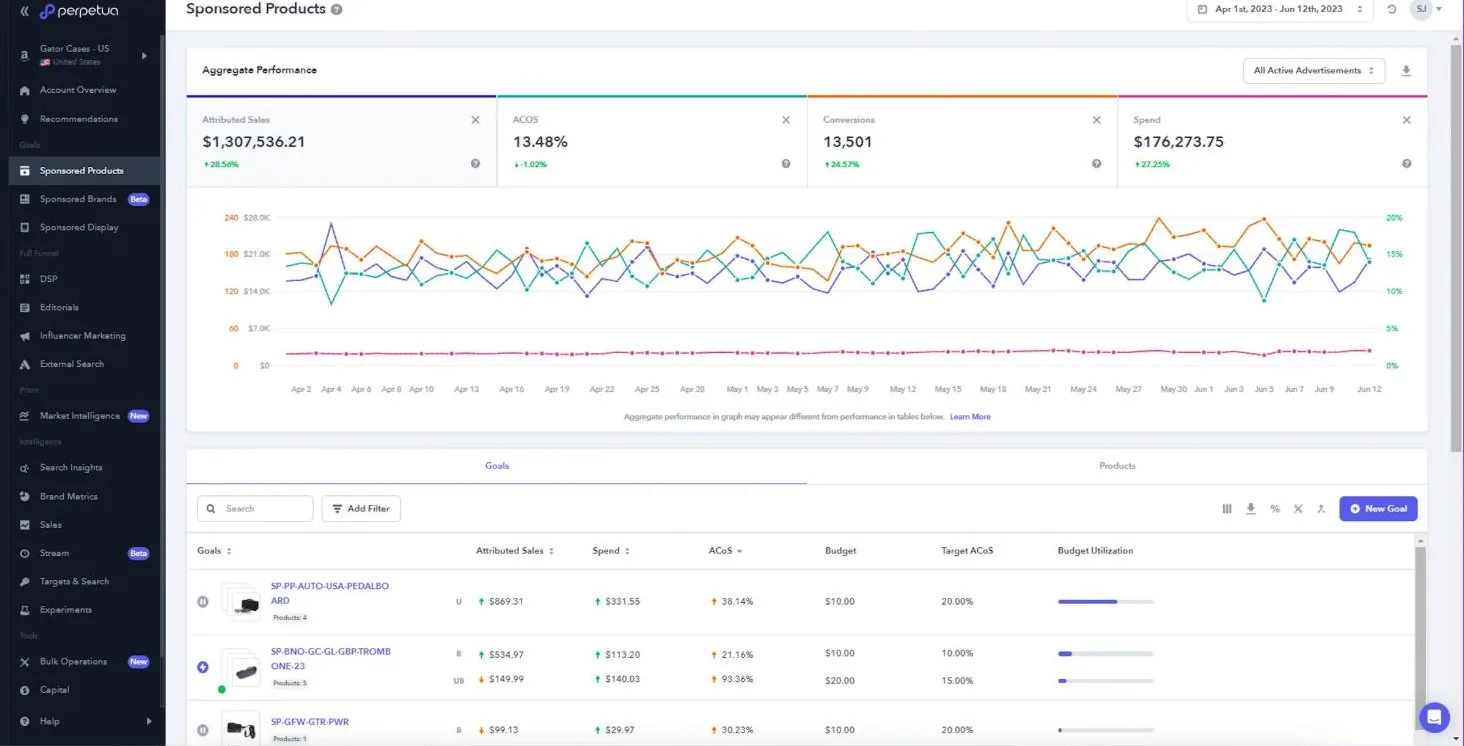Click budget utilization bar for PEDALBOARD goal

tap(1106, 602)
